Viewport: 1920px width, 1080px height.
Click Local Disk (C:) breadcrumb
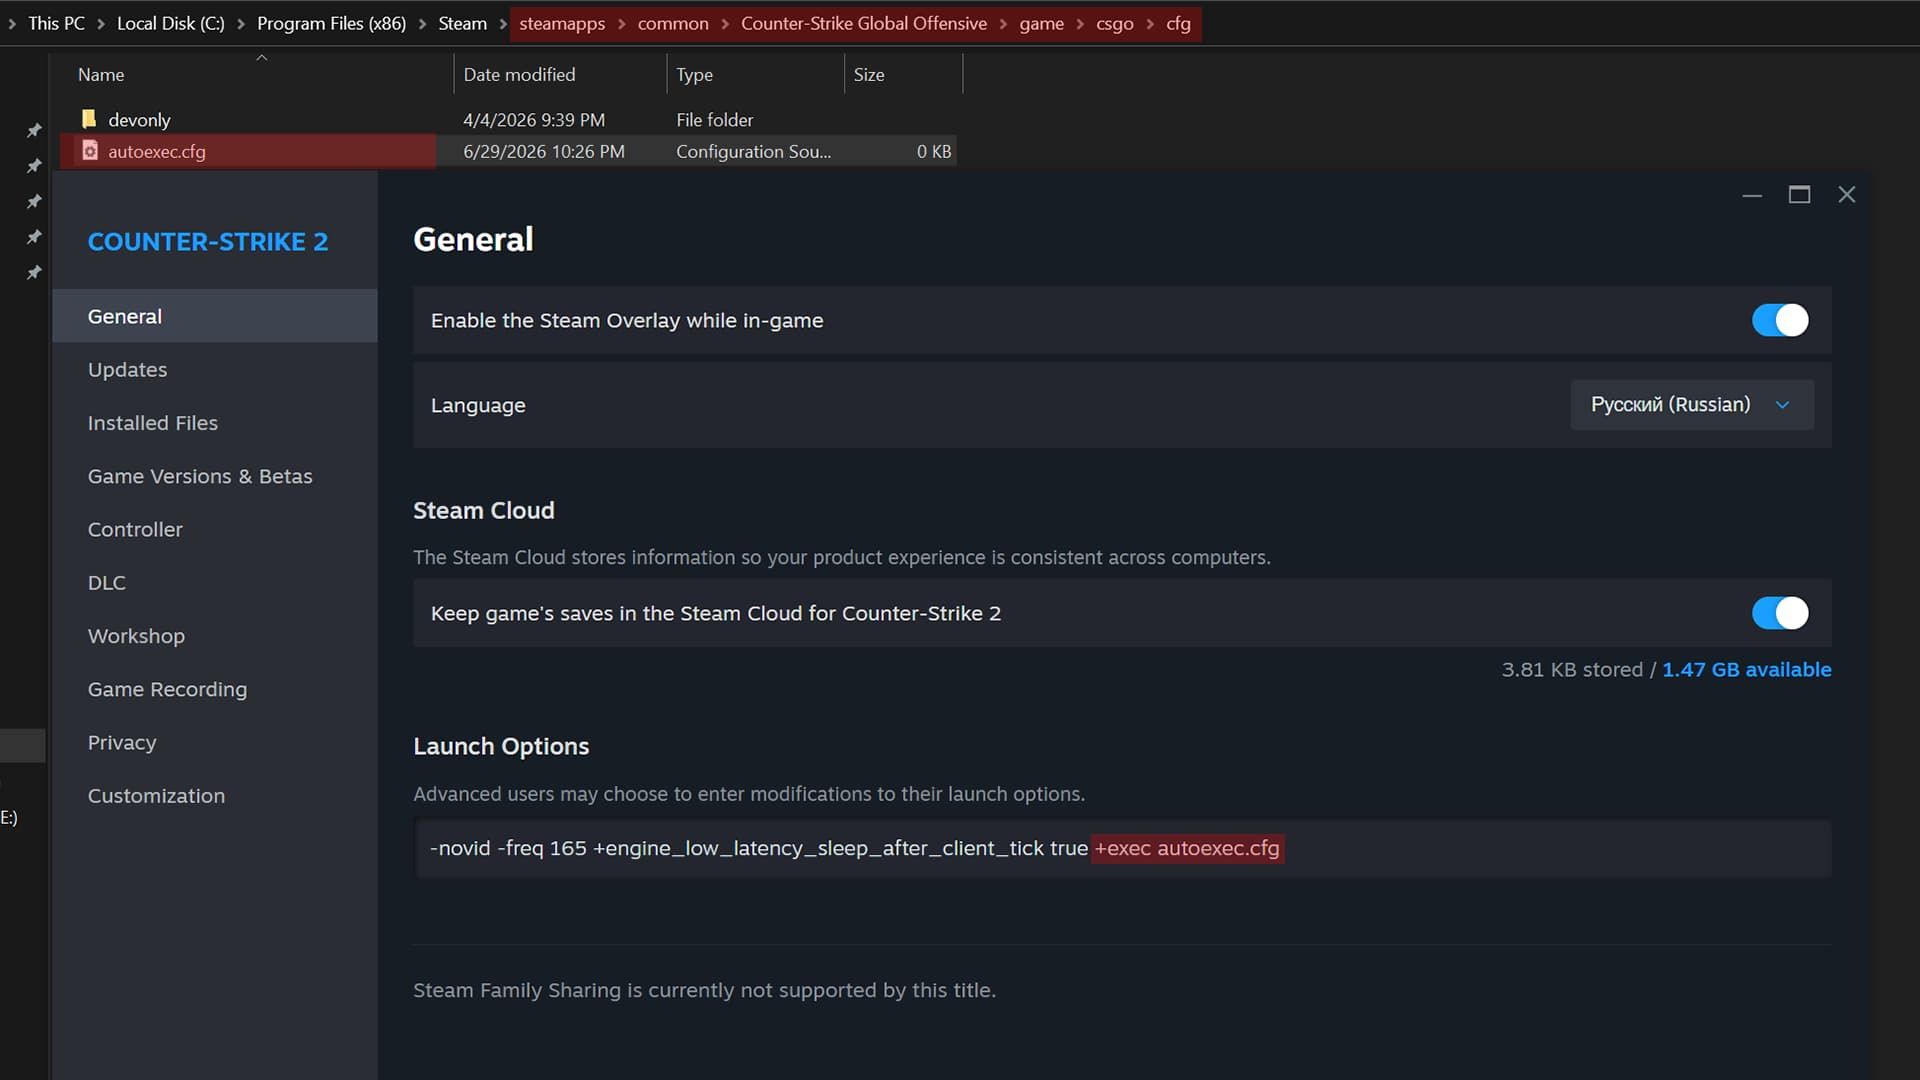[x=171, y=24]
